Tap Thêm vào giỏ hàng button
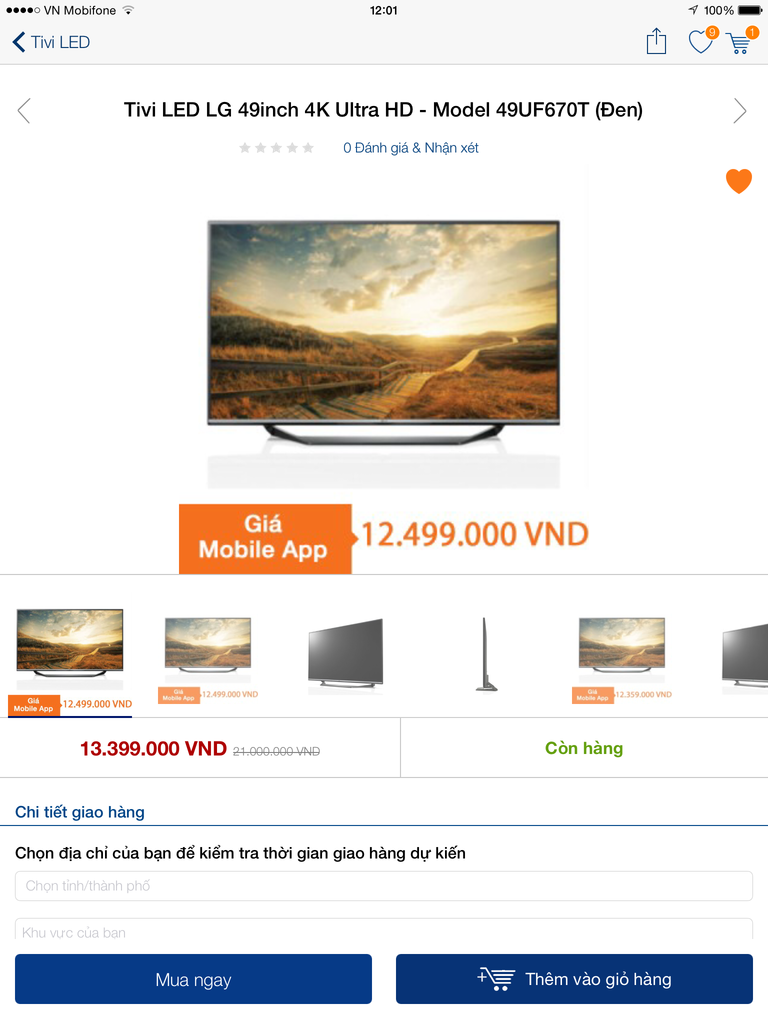Viewport: 768px width, 1024px height. [574, 979]
